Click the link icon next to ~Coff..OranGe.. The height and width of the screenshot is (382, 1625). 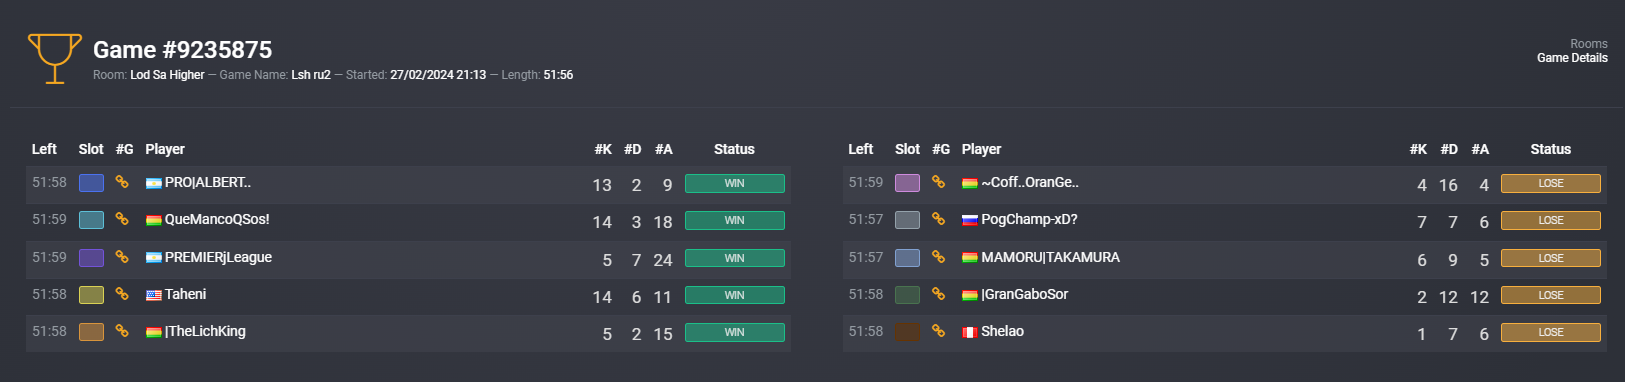point(938,182)
